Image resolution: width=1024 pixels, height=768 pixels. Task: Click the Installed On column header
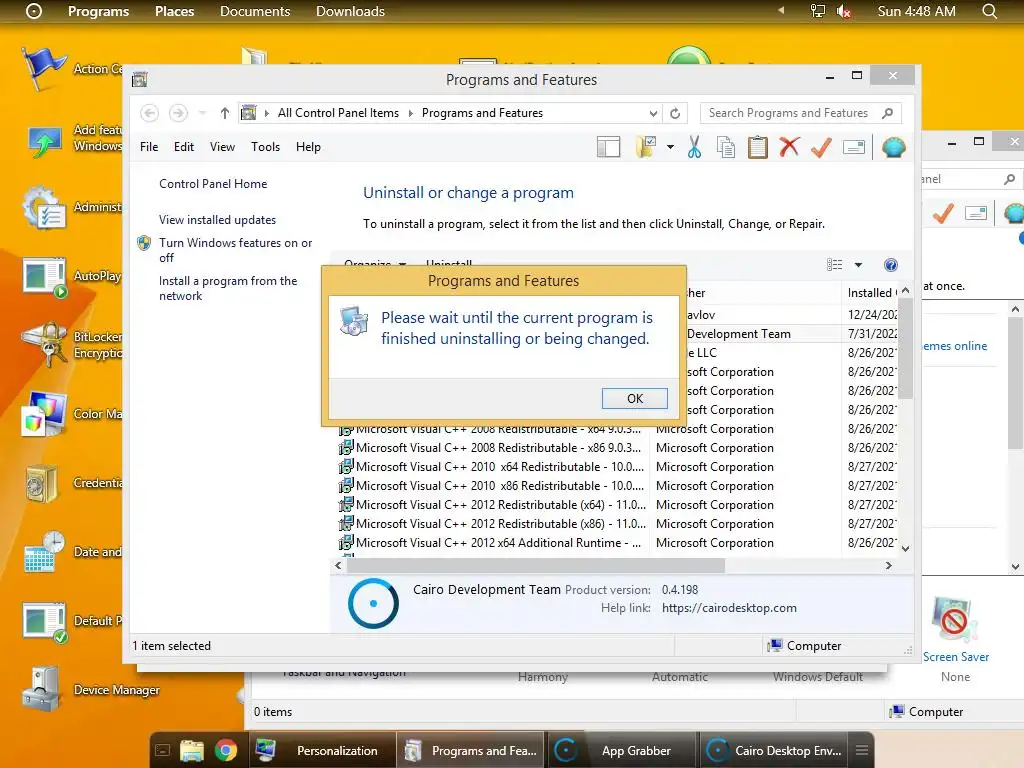tap(871, 293)
